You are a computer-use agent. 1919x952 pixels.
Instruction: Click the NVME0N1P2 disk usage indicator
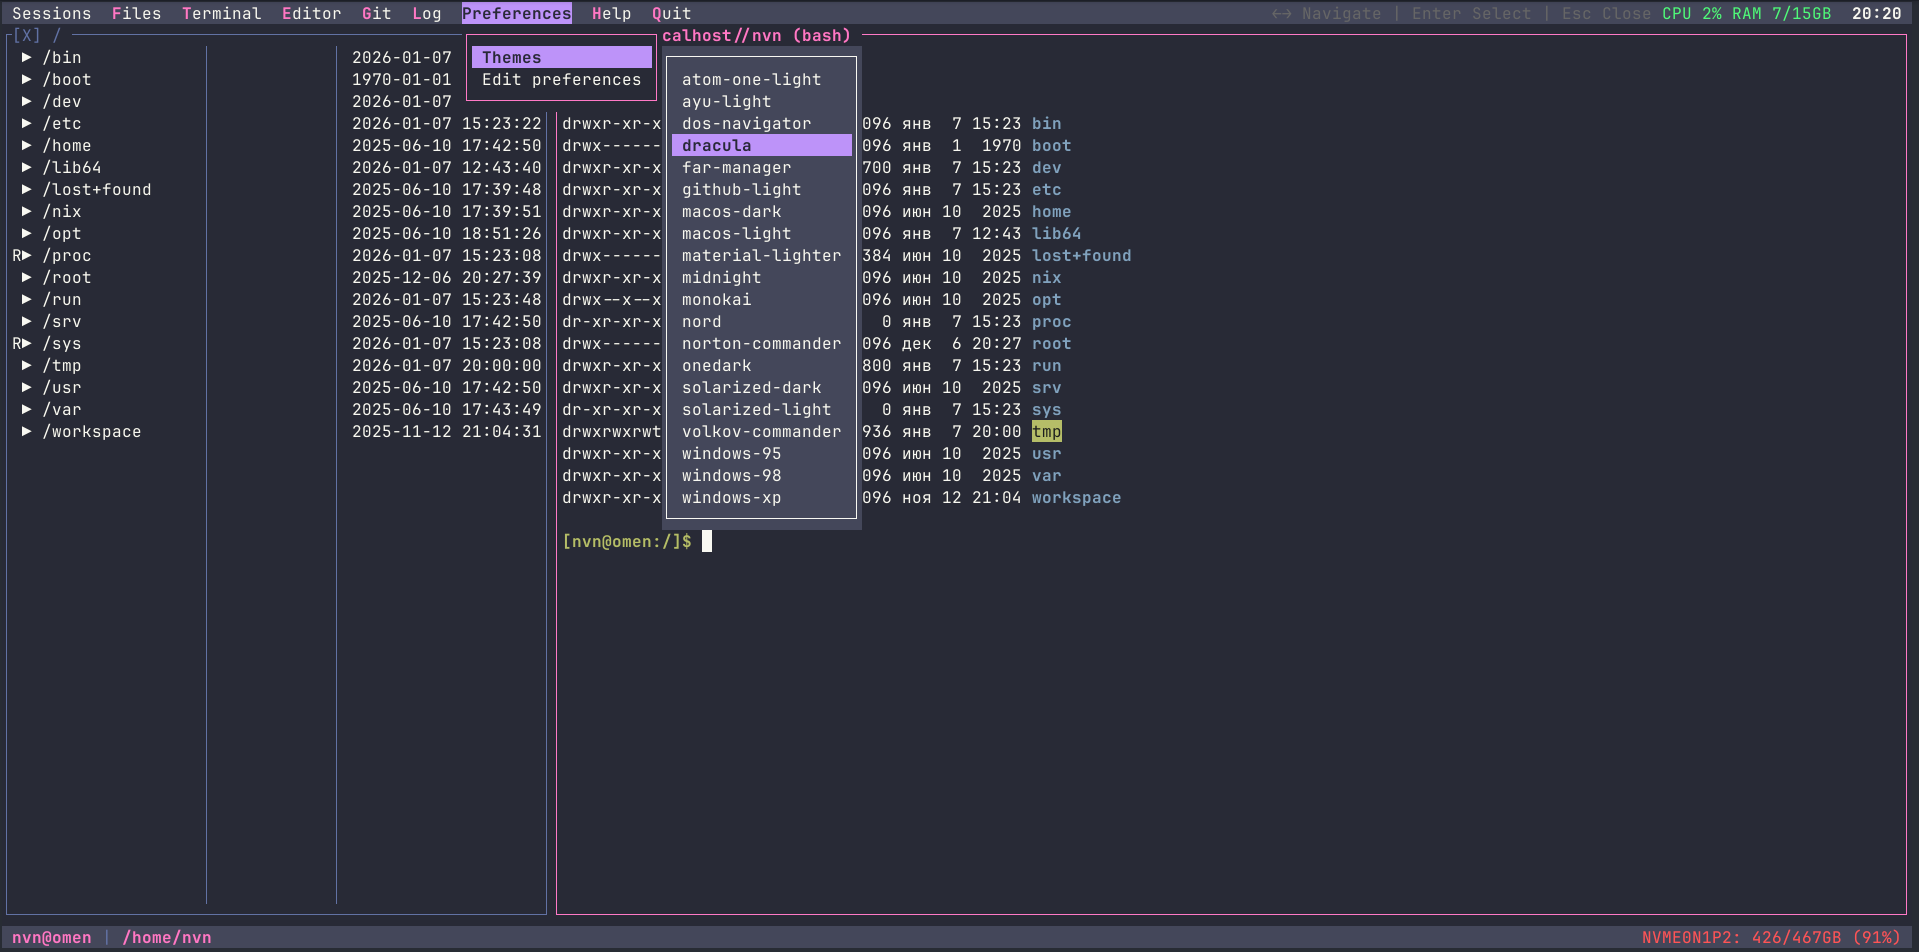pos(1770,938)
